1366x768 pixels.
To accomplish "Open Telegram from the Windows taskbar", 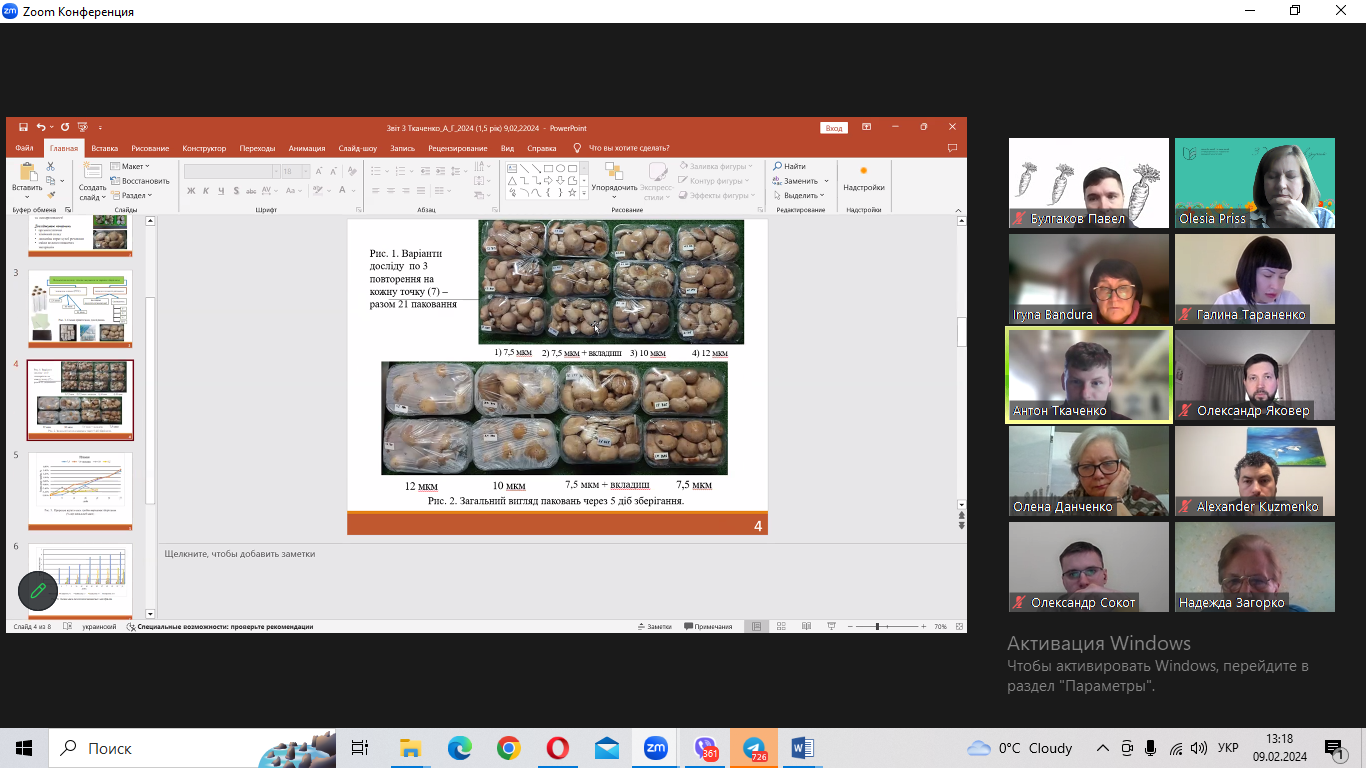I will 753,748.
